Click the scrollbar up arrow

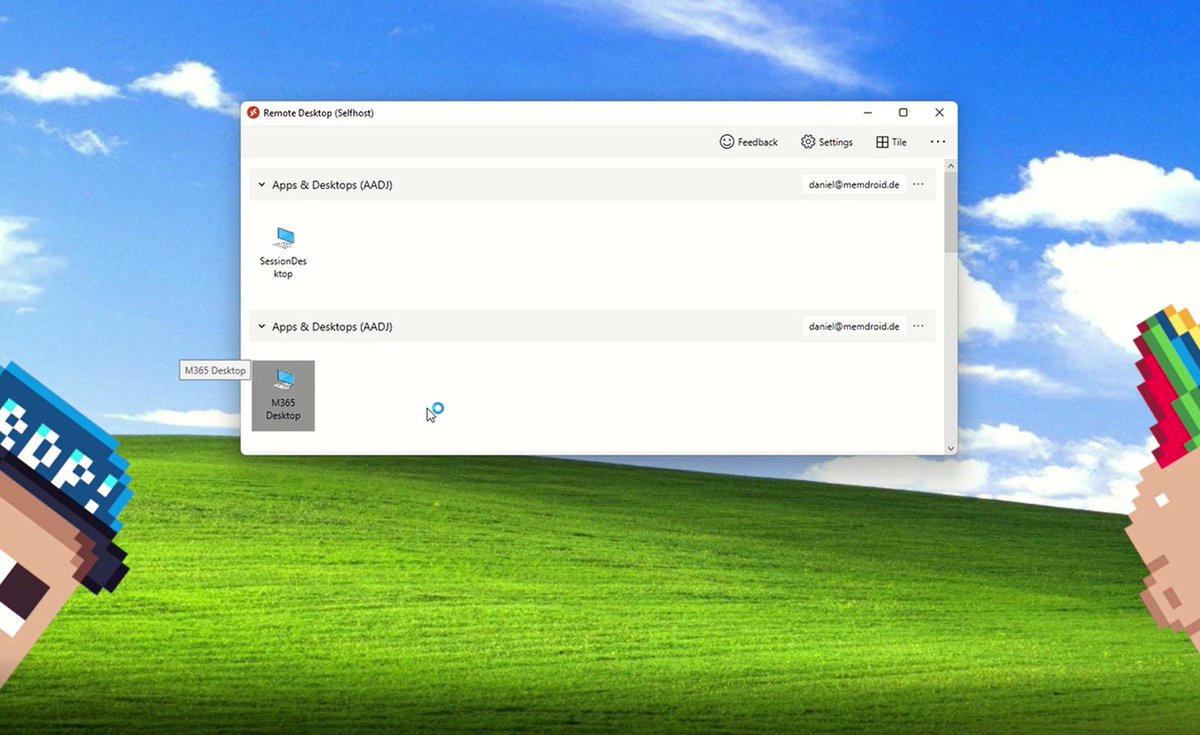pyautogui.click(x=951, y=165)
